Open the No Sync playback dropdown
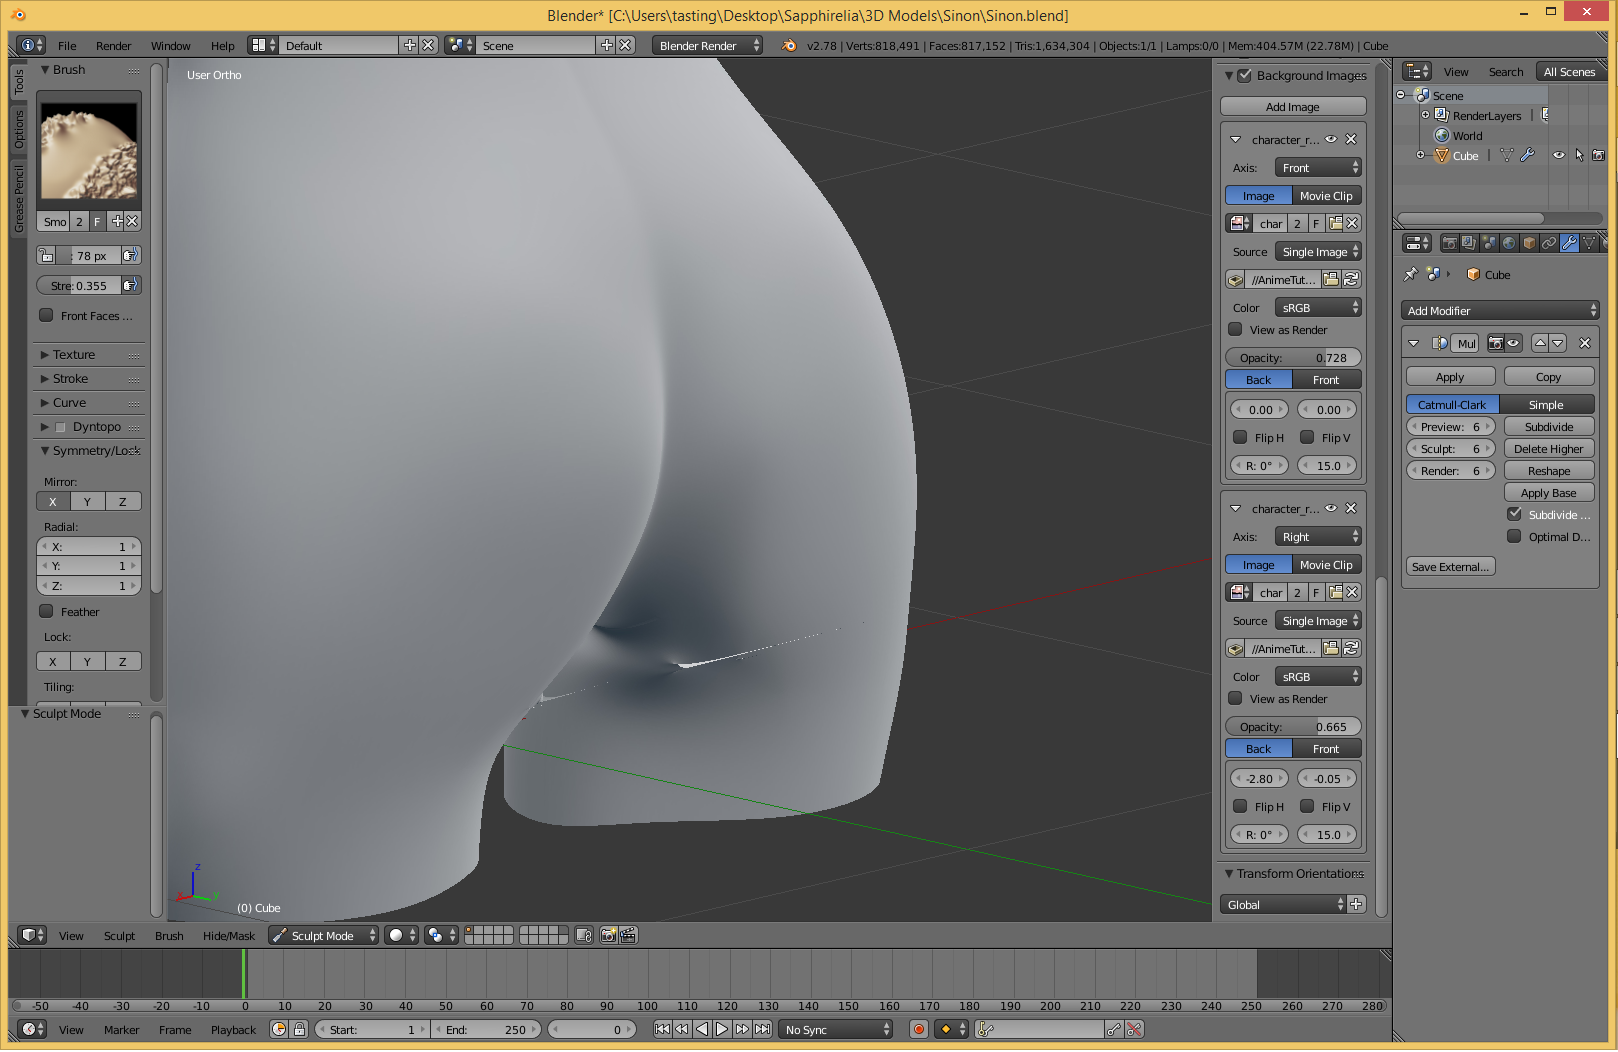Screen dimensions: 1618x1052 pos(836,1029)
